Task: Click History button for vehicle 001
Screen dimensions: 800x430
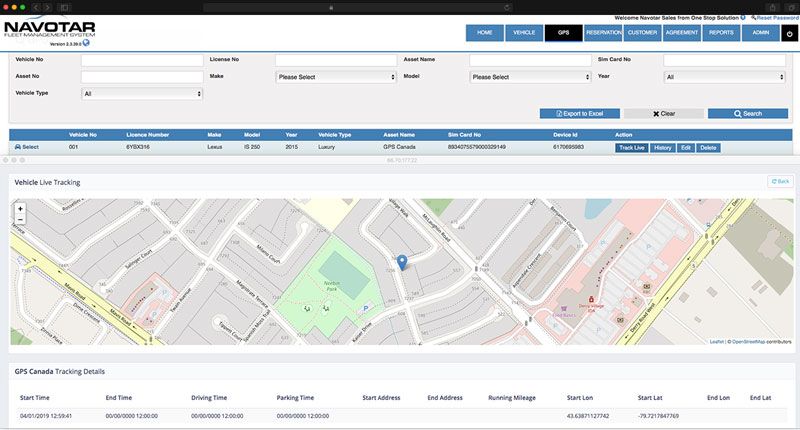Action: (x=662, y=148)
